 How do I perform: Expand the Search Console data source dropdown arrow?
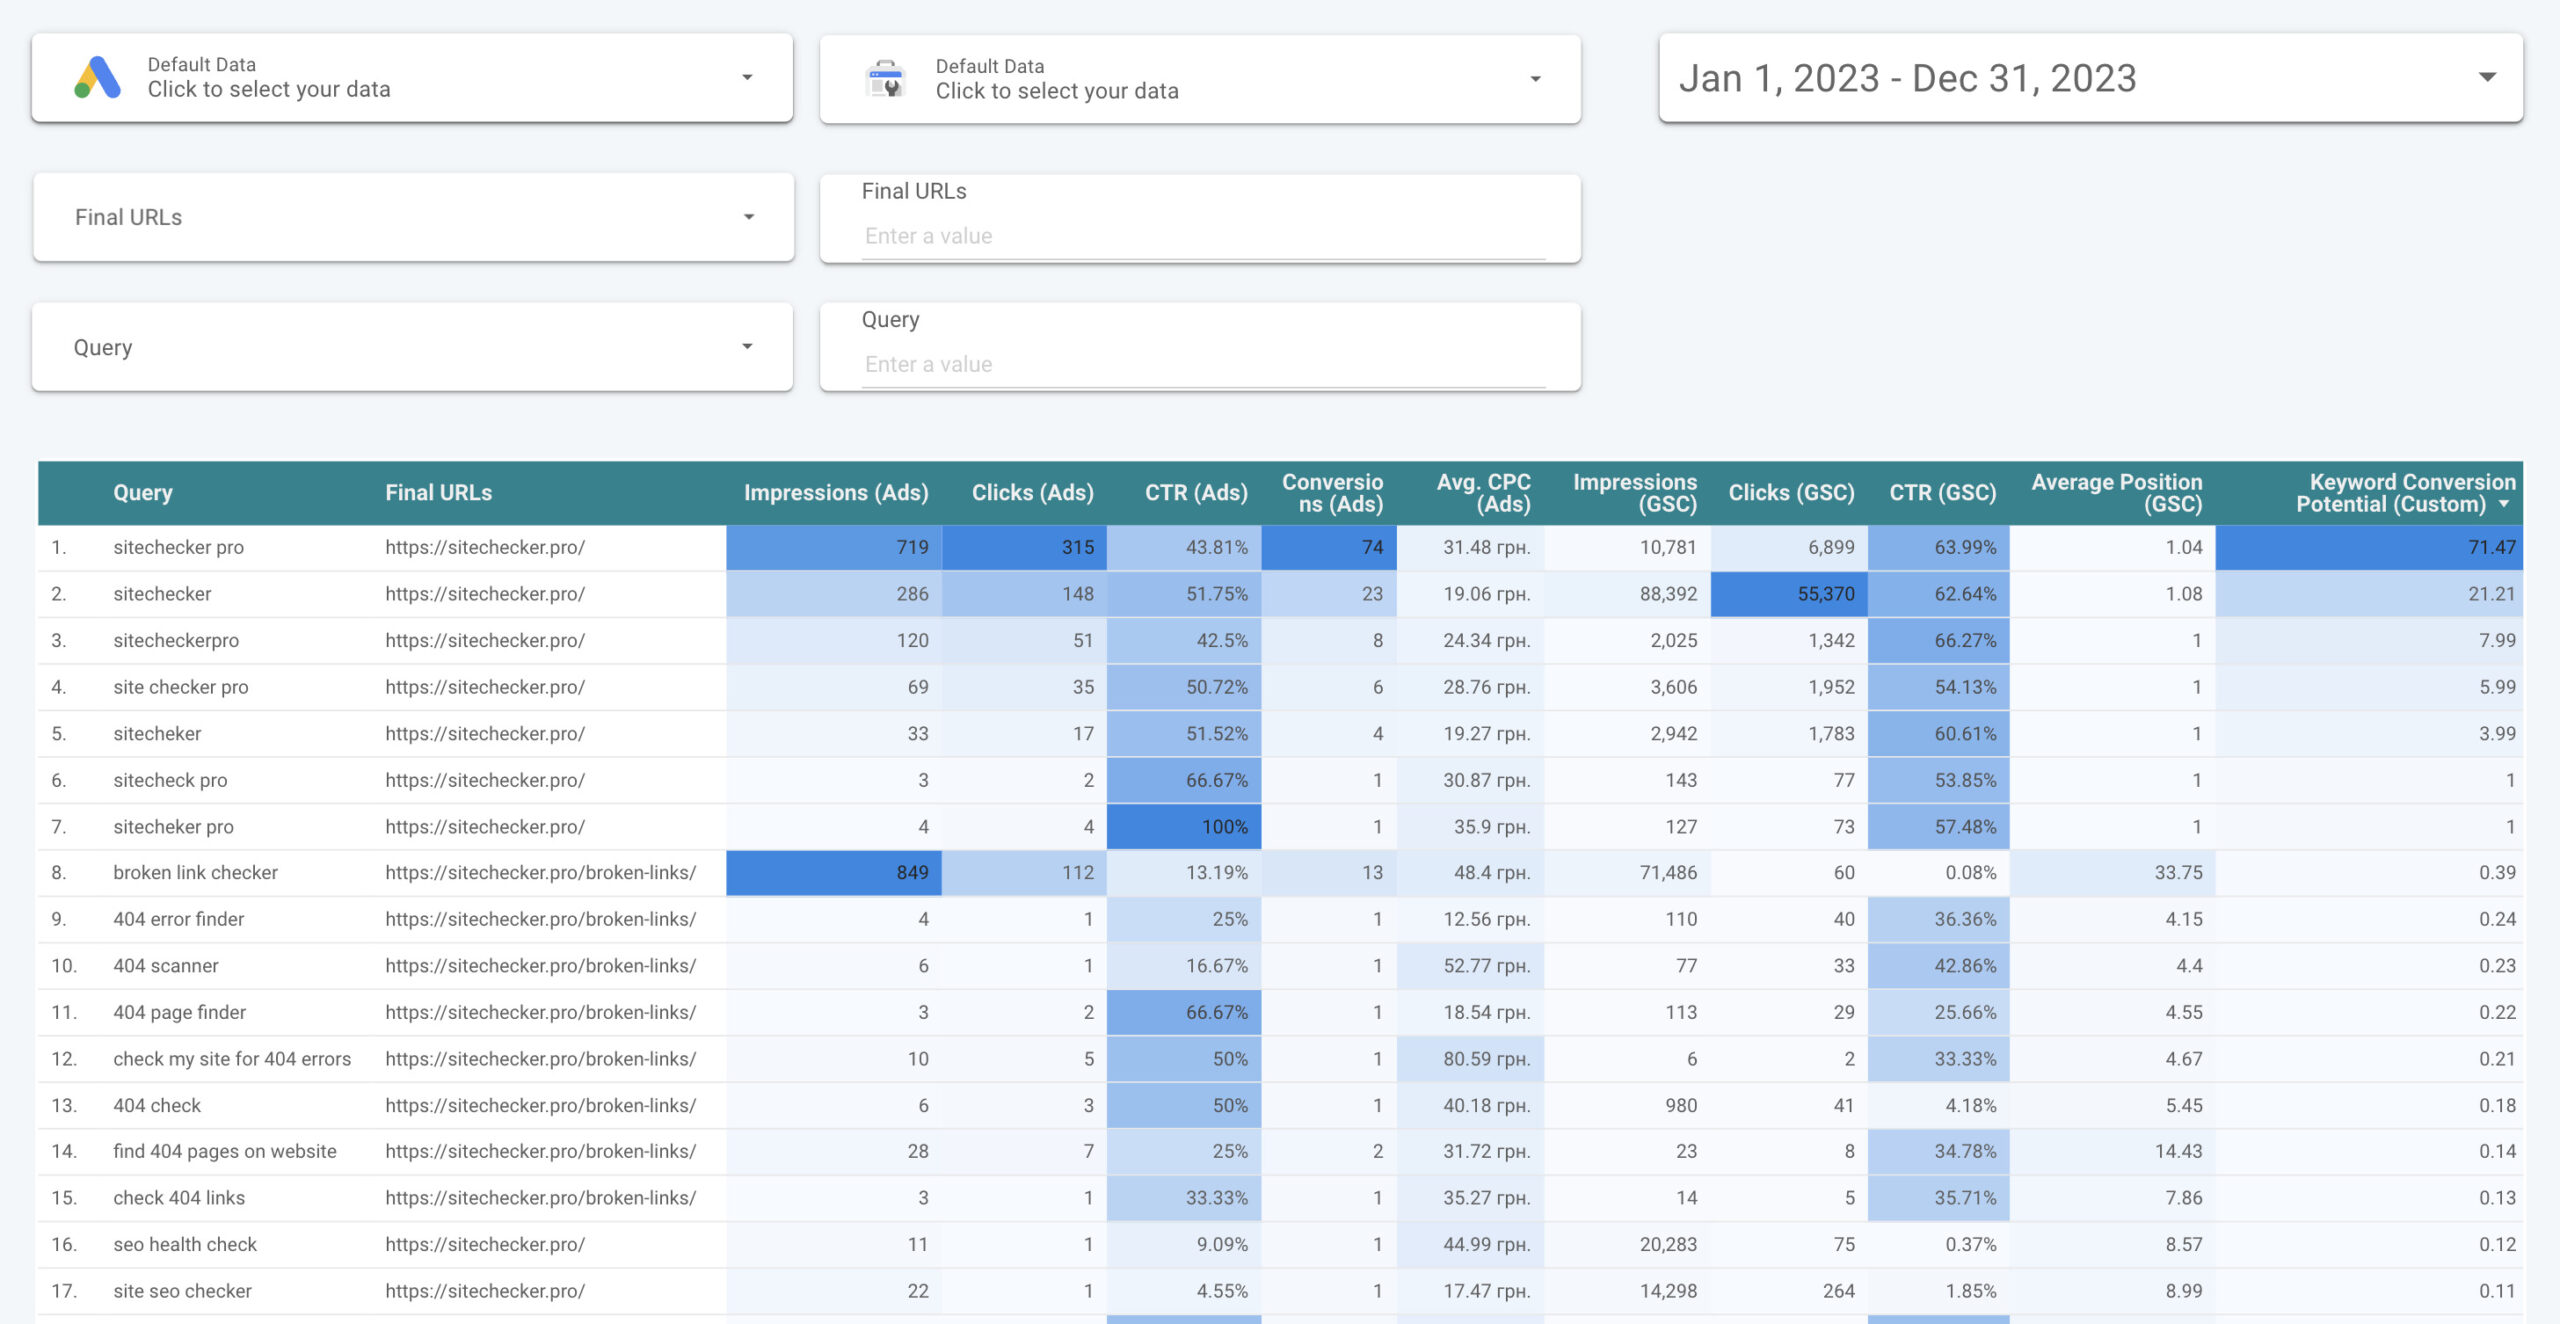pos(1535,79)
